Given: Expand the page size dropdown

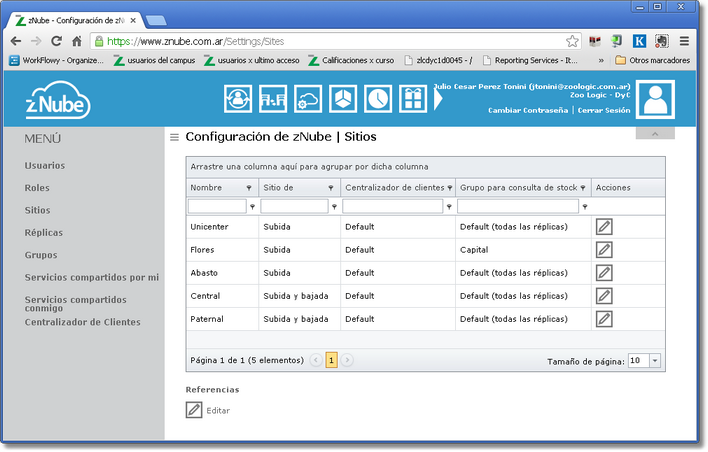Looking at the screenshot, I should pyautogui.click(x=655, y=361).
